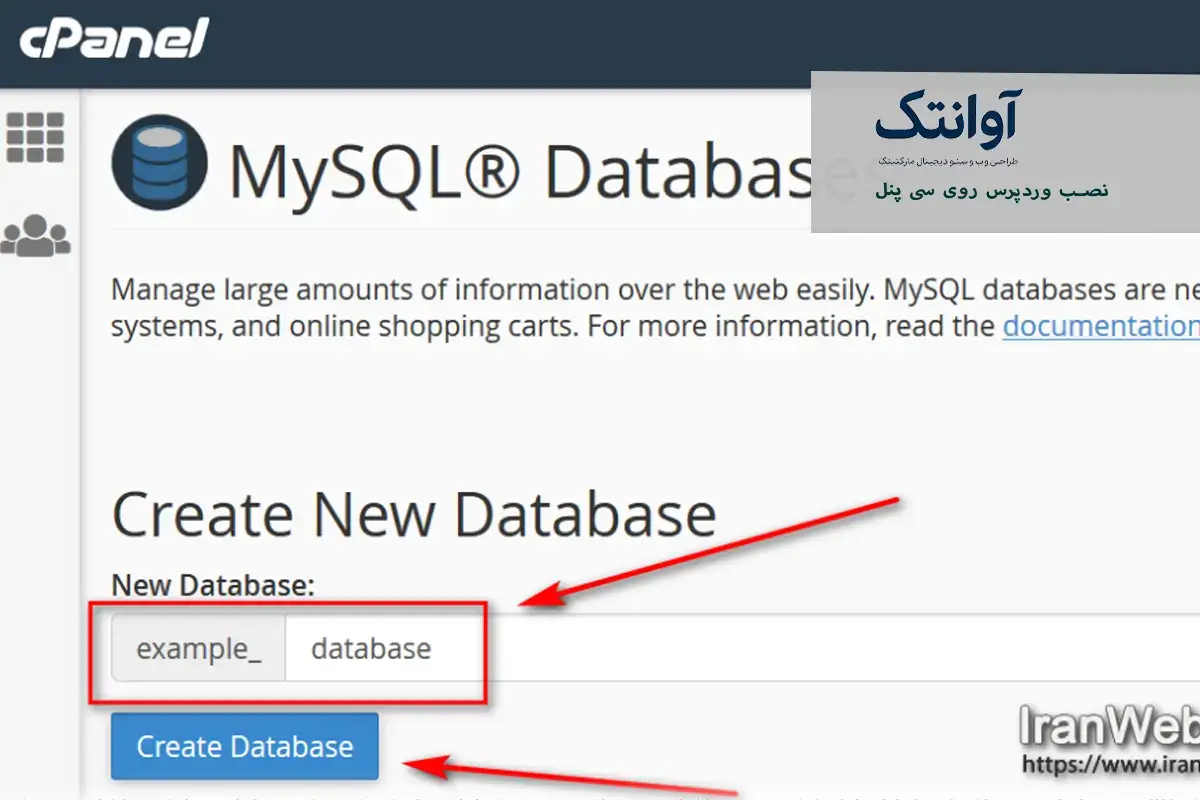
Task: Open User Manager people icon in sidebar
Action: coord(35,234)
